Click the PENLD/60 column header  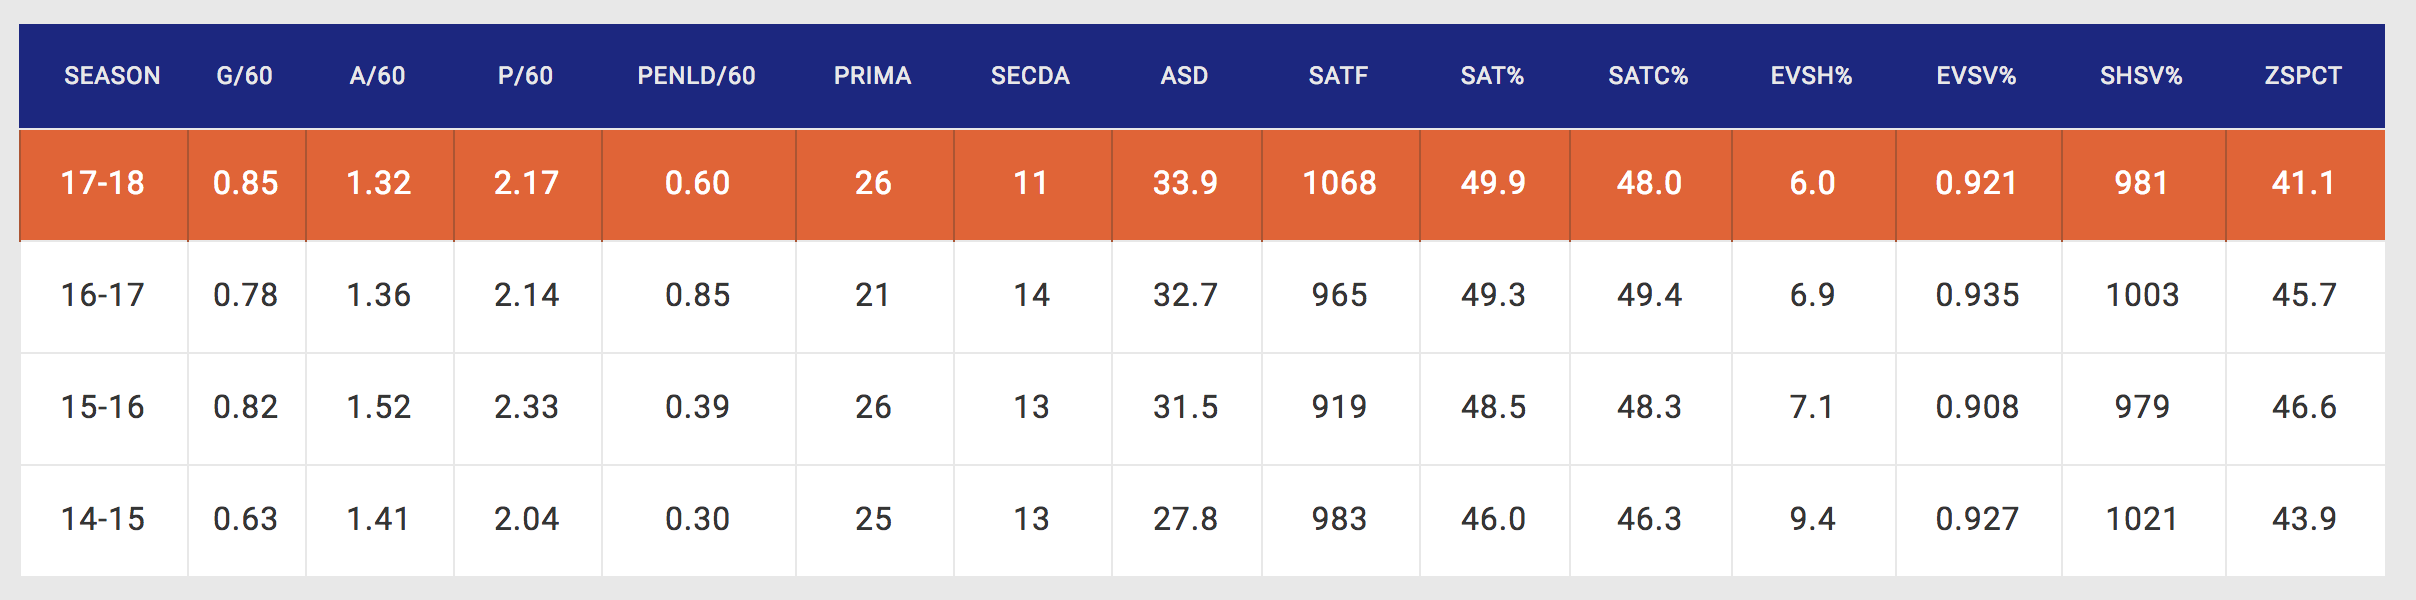click(697, 76)
